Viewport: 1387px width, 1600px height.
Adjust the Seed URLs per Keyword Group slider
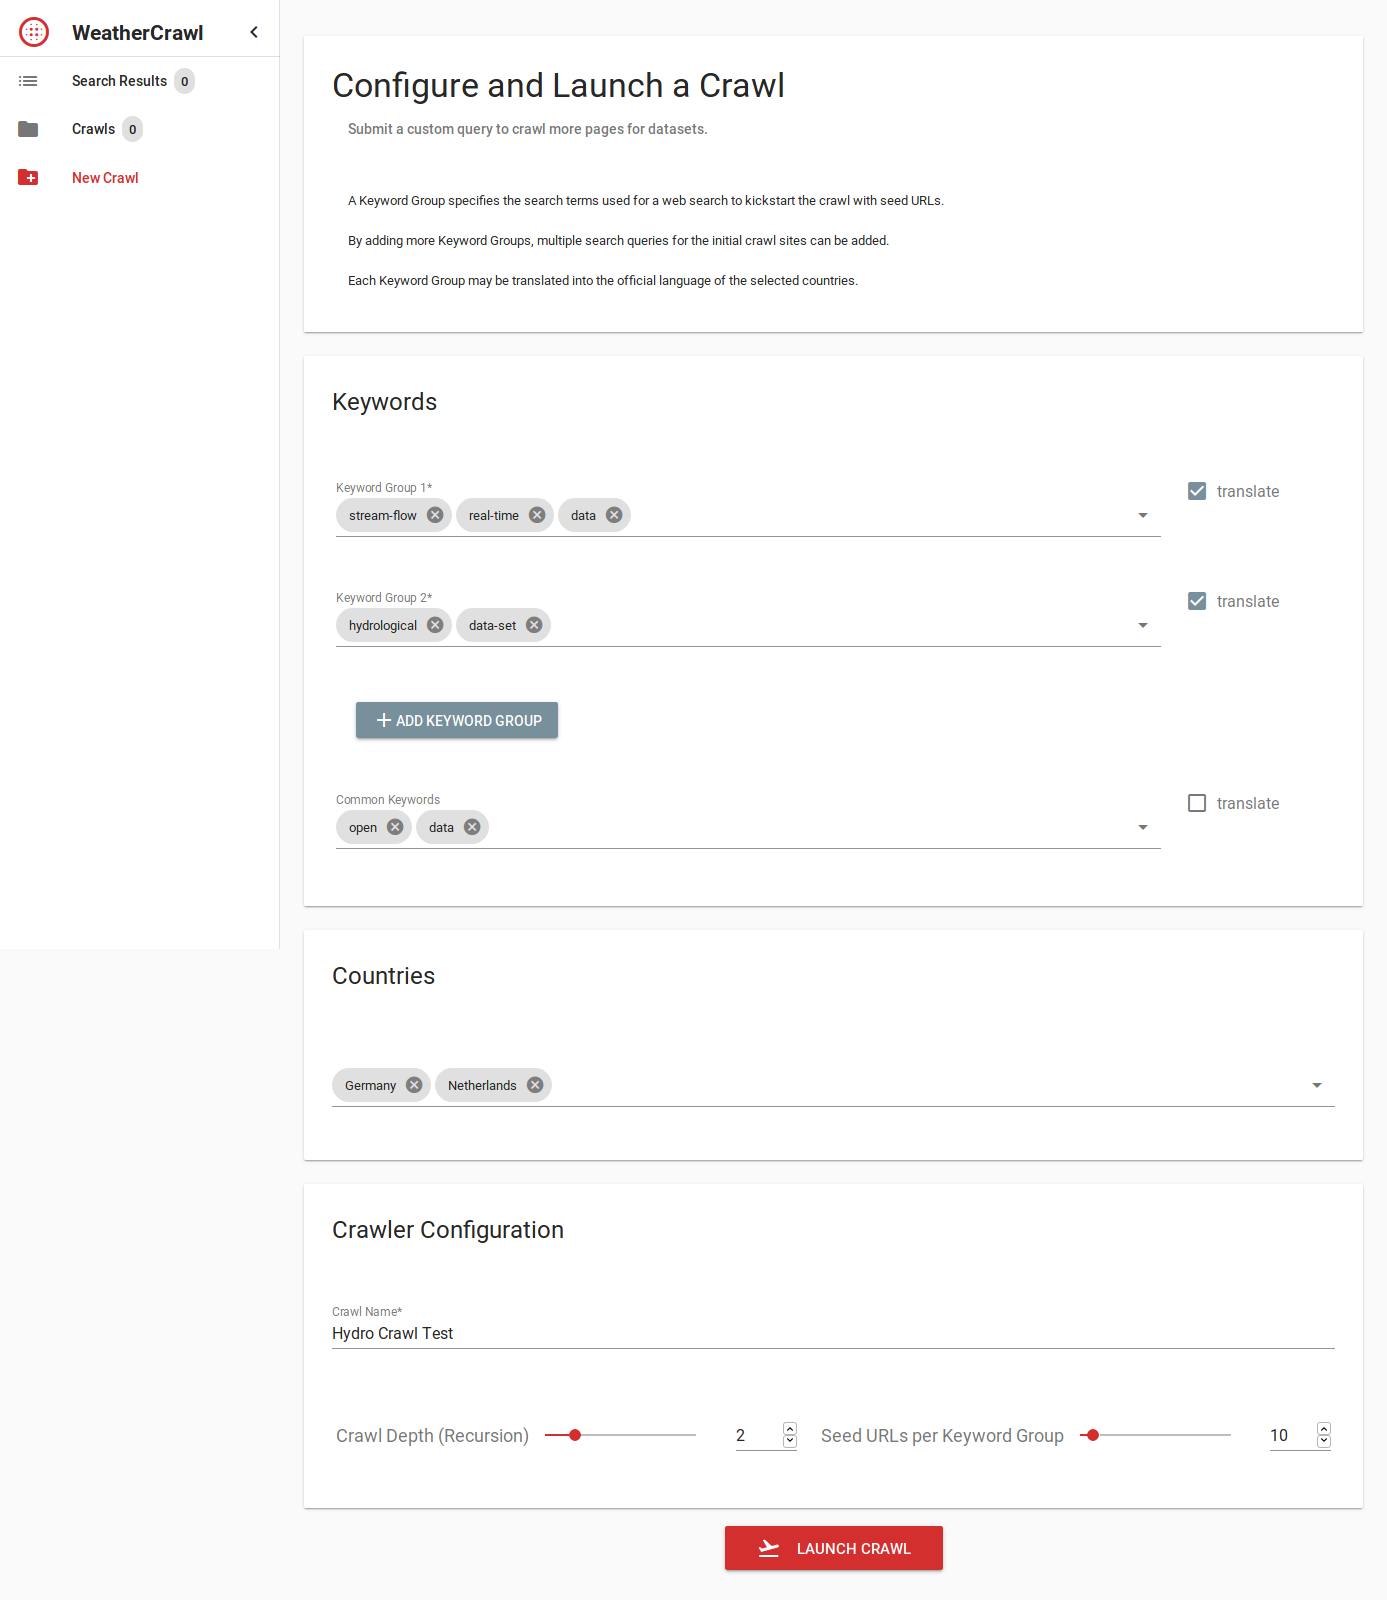pyautogui.click(x=1093, y=1435)
